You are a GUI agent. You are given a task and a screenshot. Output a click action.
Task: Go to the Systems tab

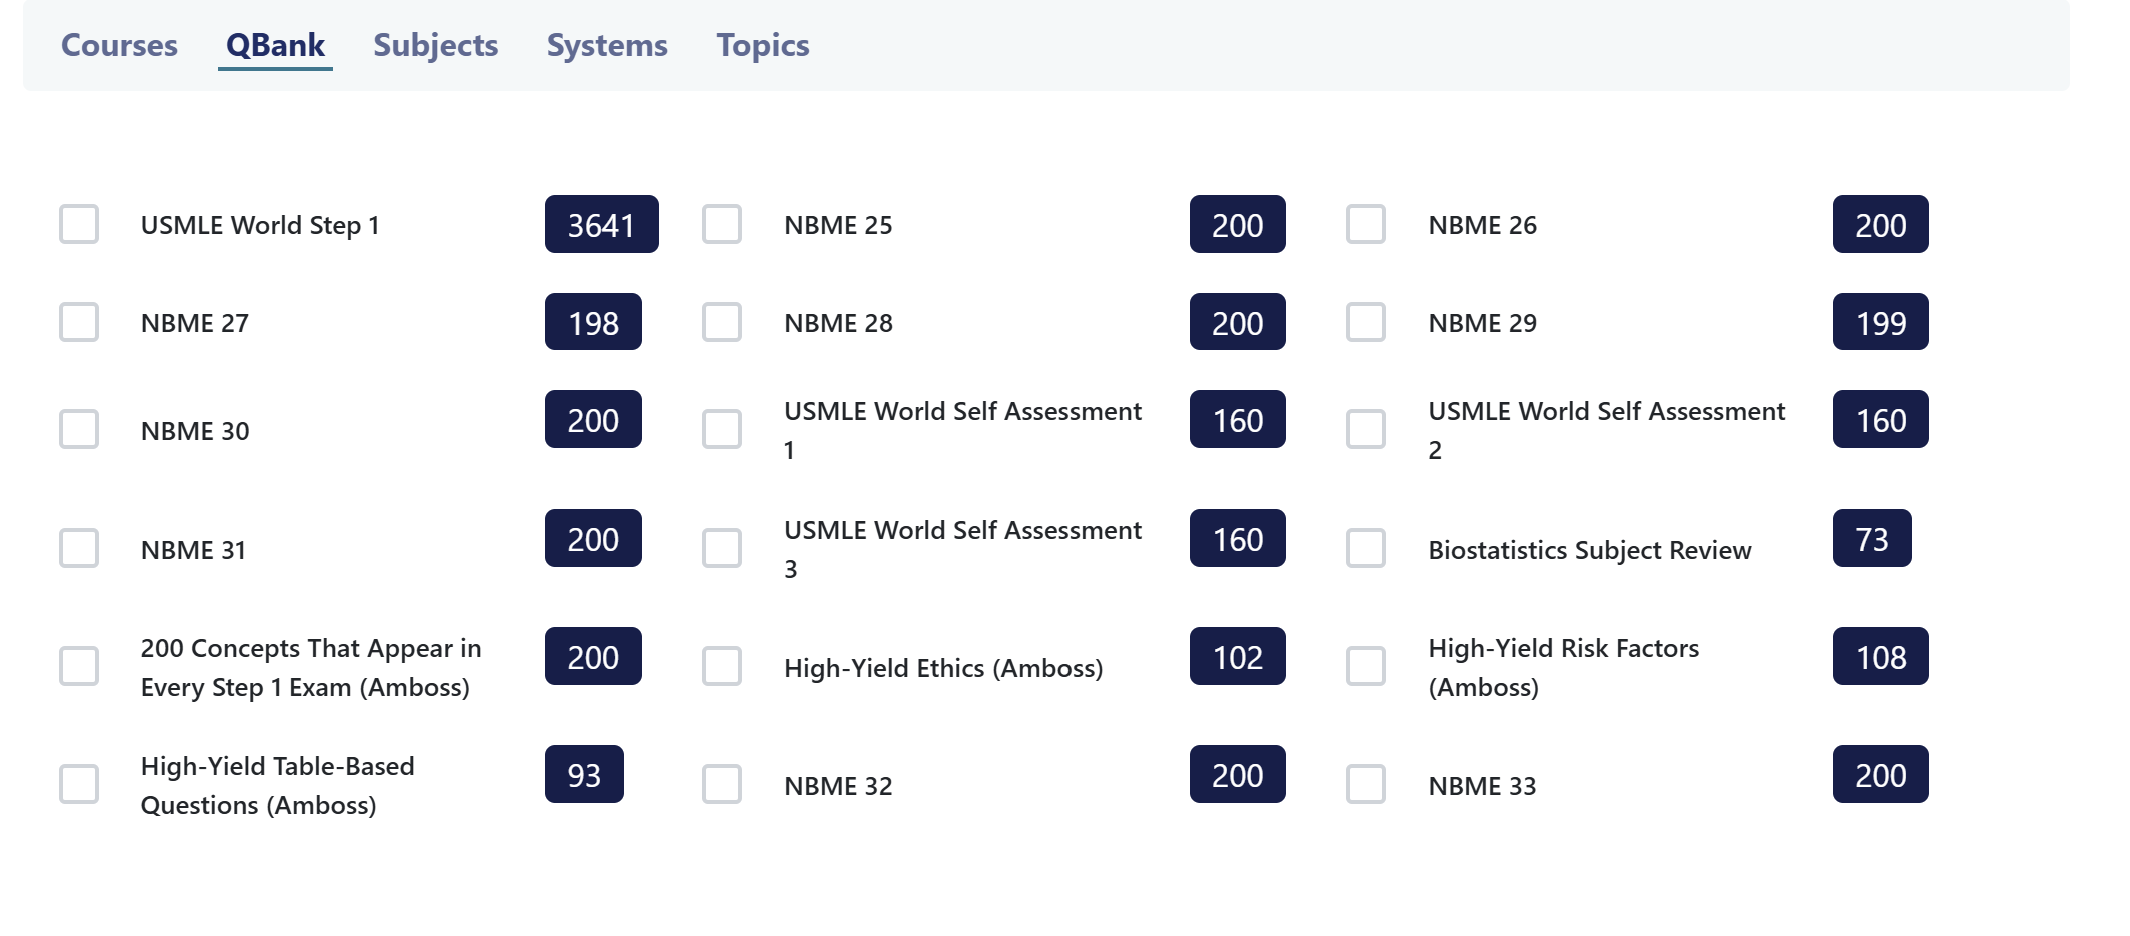606,45
